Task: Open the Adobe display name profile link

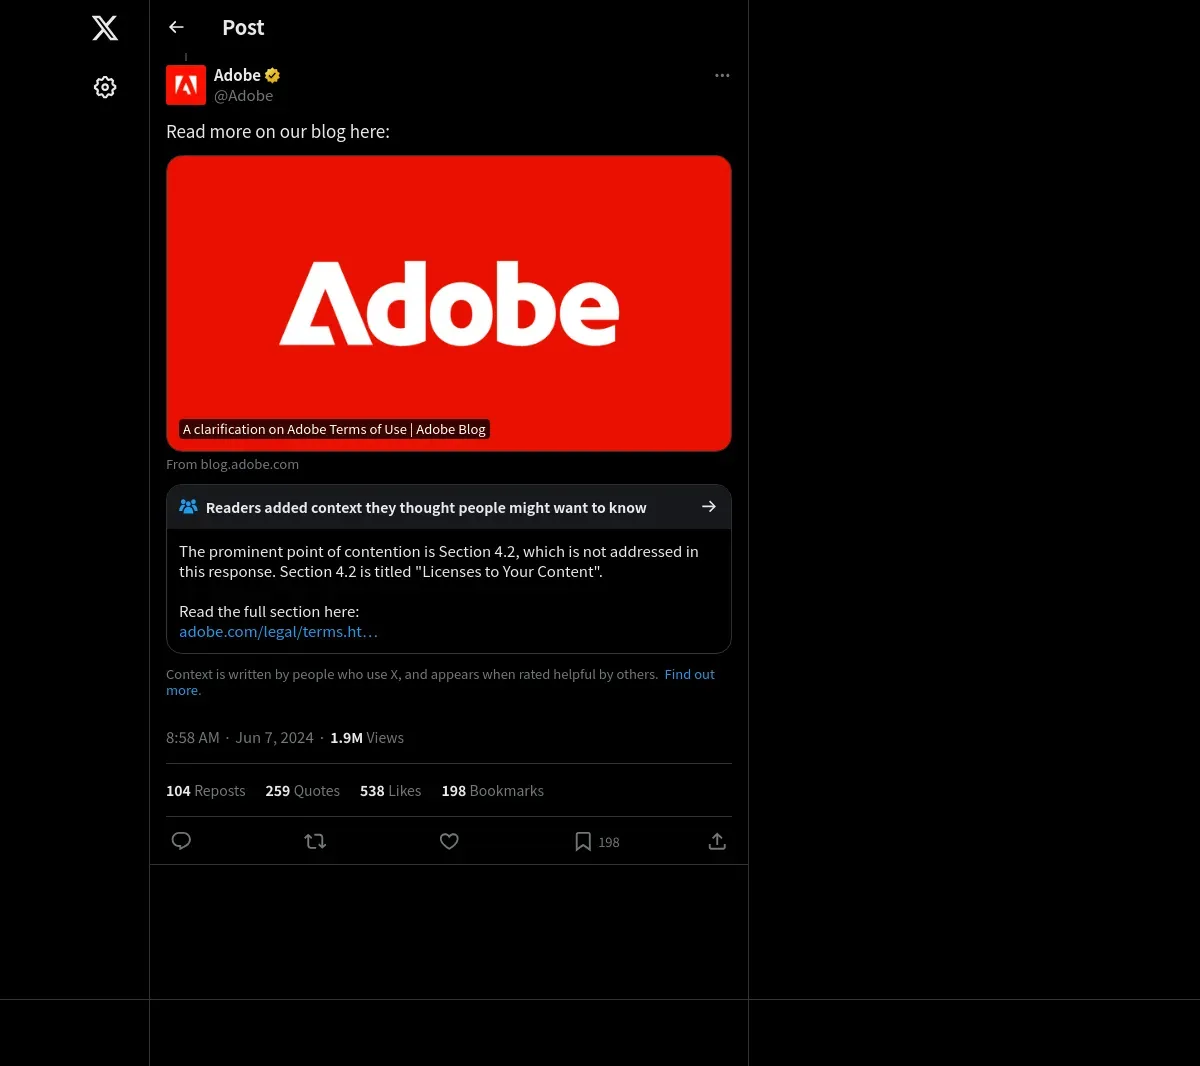Action: point(237,75)
